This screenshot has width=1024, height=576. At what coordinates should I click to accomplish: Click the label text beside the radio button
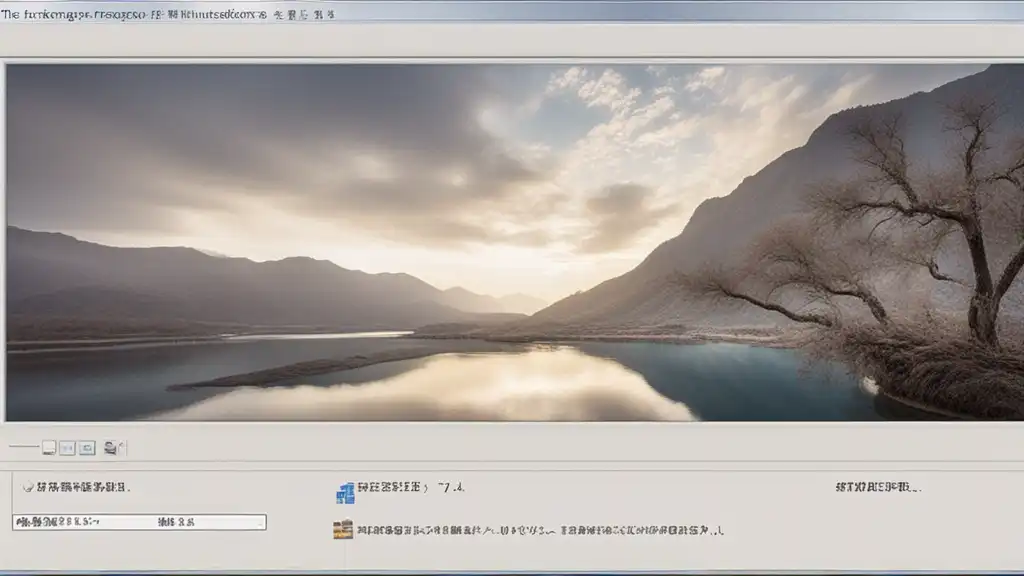(82, 488)
